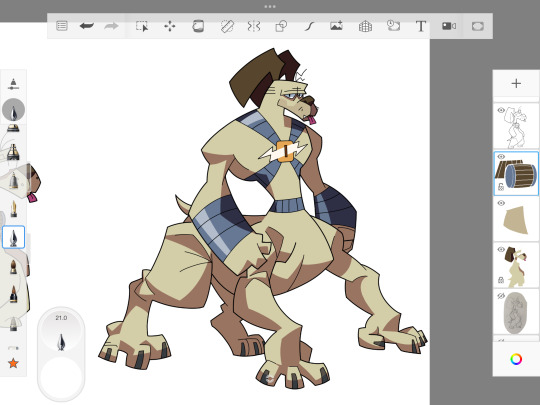Pick the Flood Fill bucket tool
540x405 pixels.
[198, 26]
